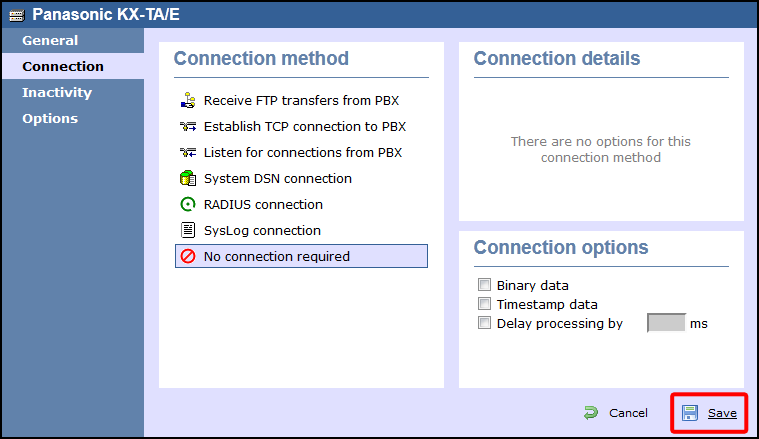
Task: Go to the Options tab
Action: [x=50, y=119]
